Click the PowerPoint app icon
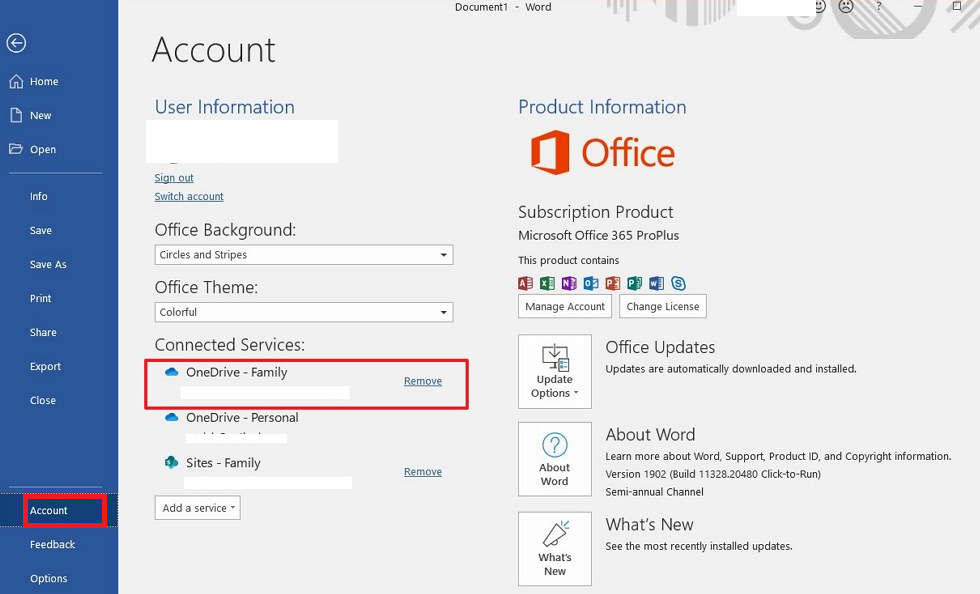The image size is (980, 594). coord(612,283)
